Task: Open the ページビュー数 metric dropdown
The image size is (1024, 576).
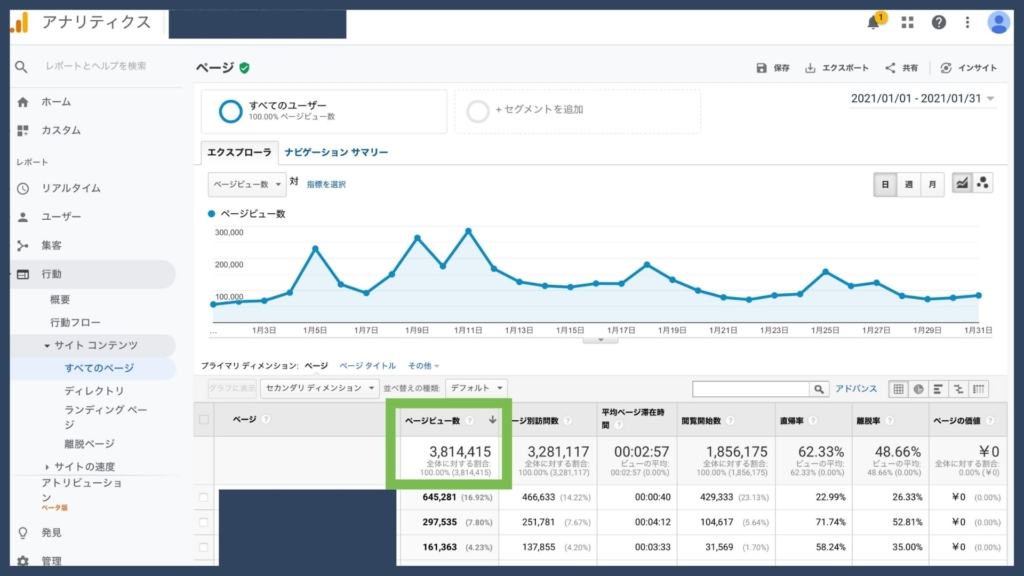Action: (247, 184)
